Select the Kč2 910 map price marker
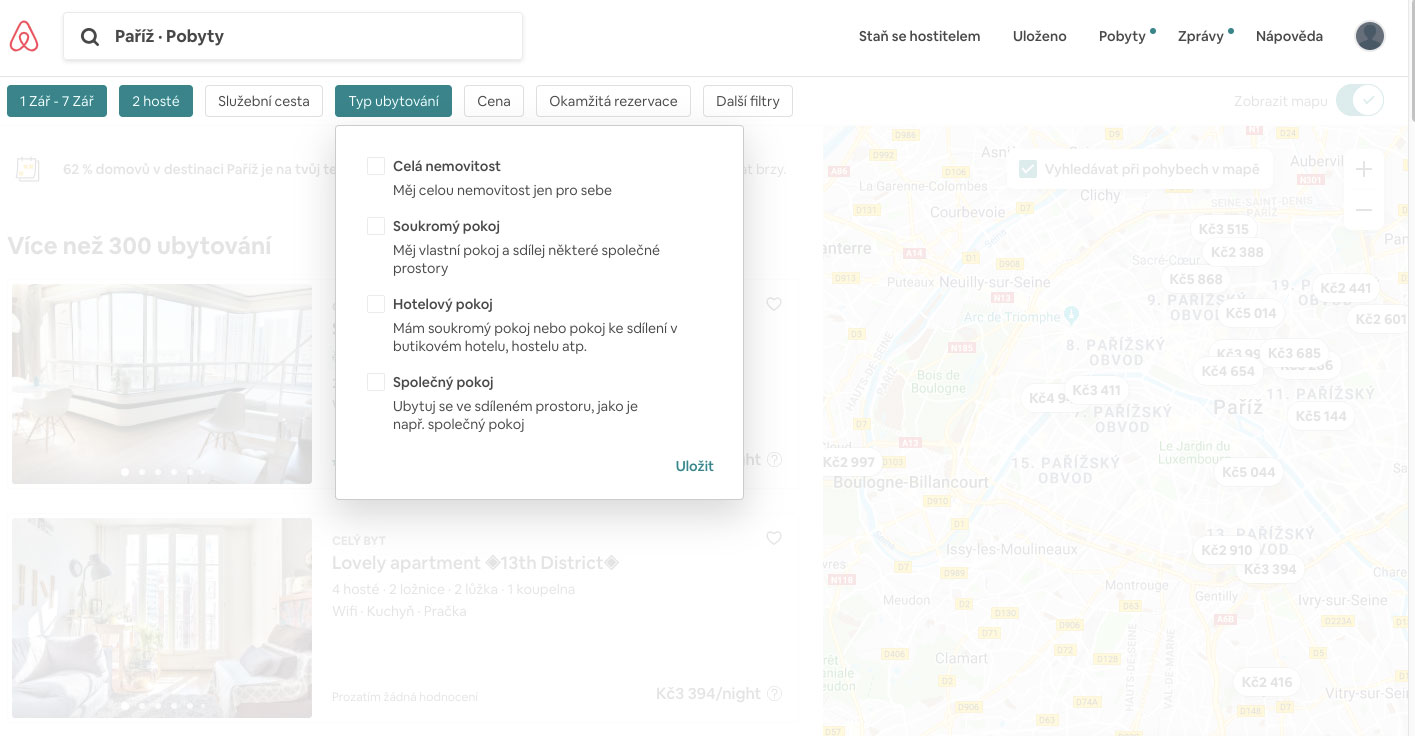Screen dimensions: 1415x736 [x=1226, y=550]
